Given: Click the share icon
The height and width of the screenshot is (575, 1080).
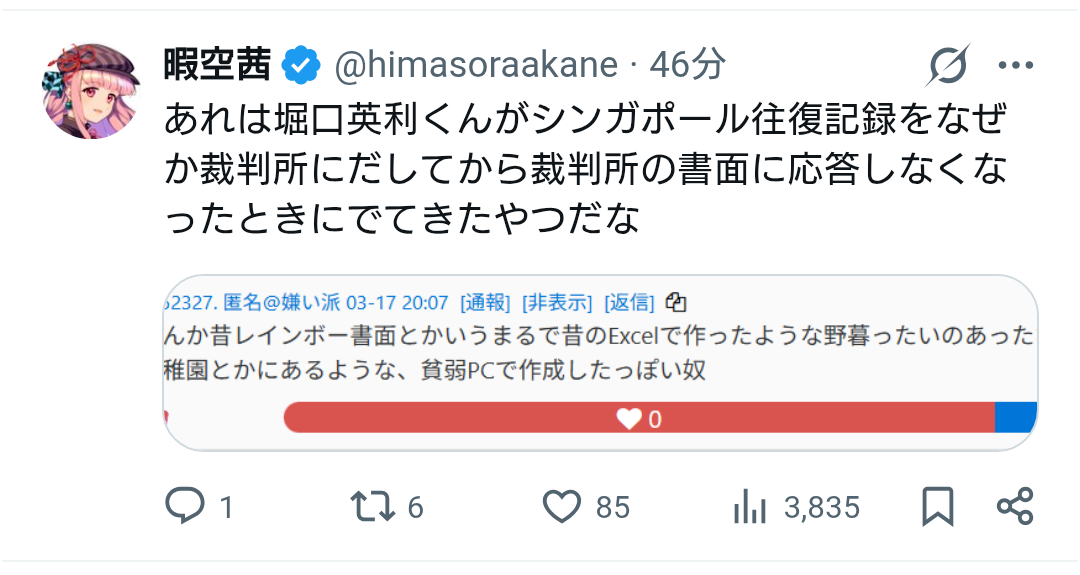Looking at the screenshot, I should tap(1015, 507).
